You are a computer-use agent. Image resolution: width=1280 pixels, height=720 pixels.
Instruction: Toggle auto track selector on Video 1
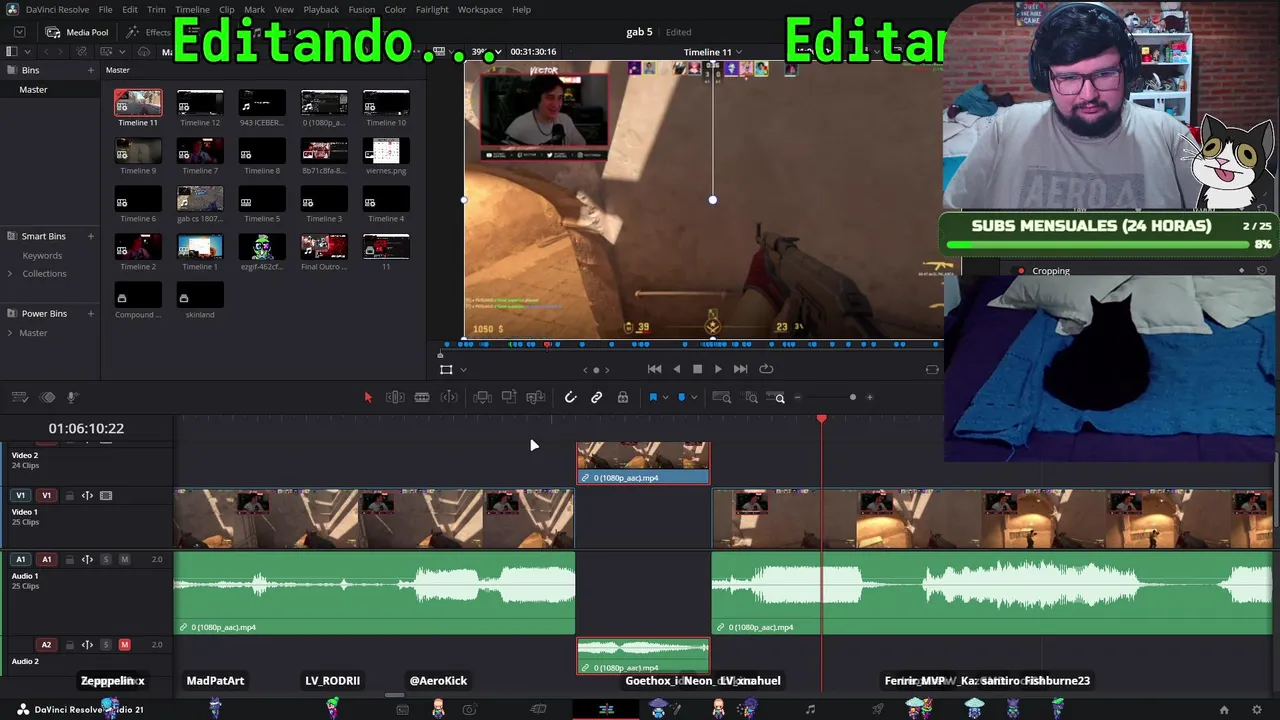pyautogui.click(x=87, y=495)
